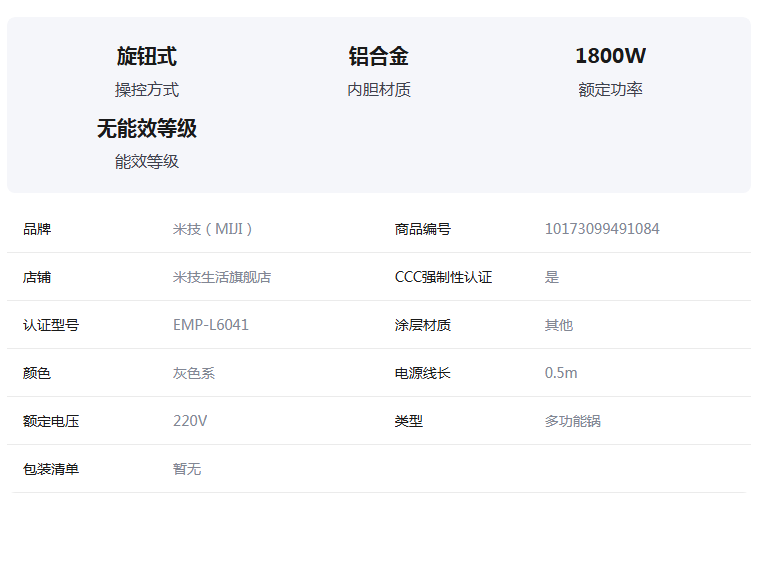Select the 无能效等级 heading
The height and width of the screenshot is (561, 766).
(147, 129)
